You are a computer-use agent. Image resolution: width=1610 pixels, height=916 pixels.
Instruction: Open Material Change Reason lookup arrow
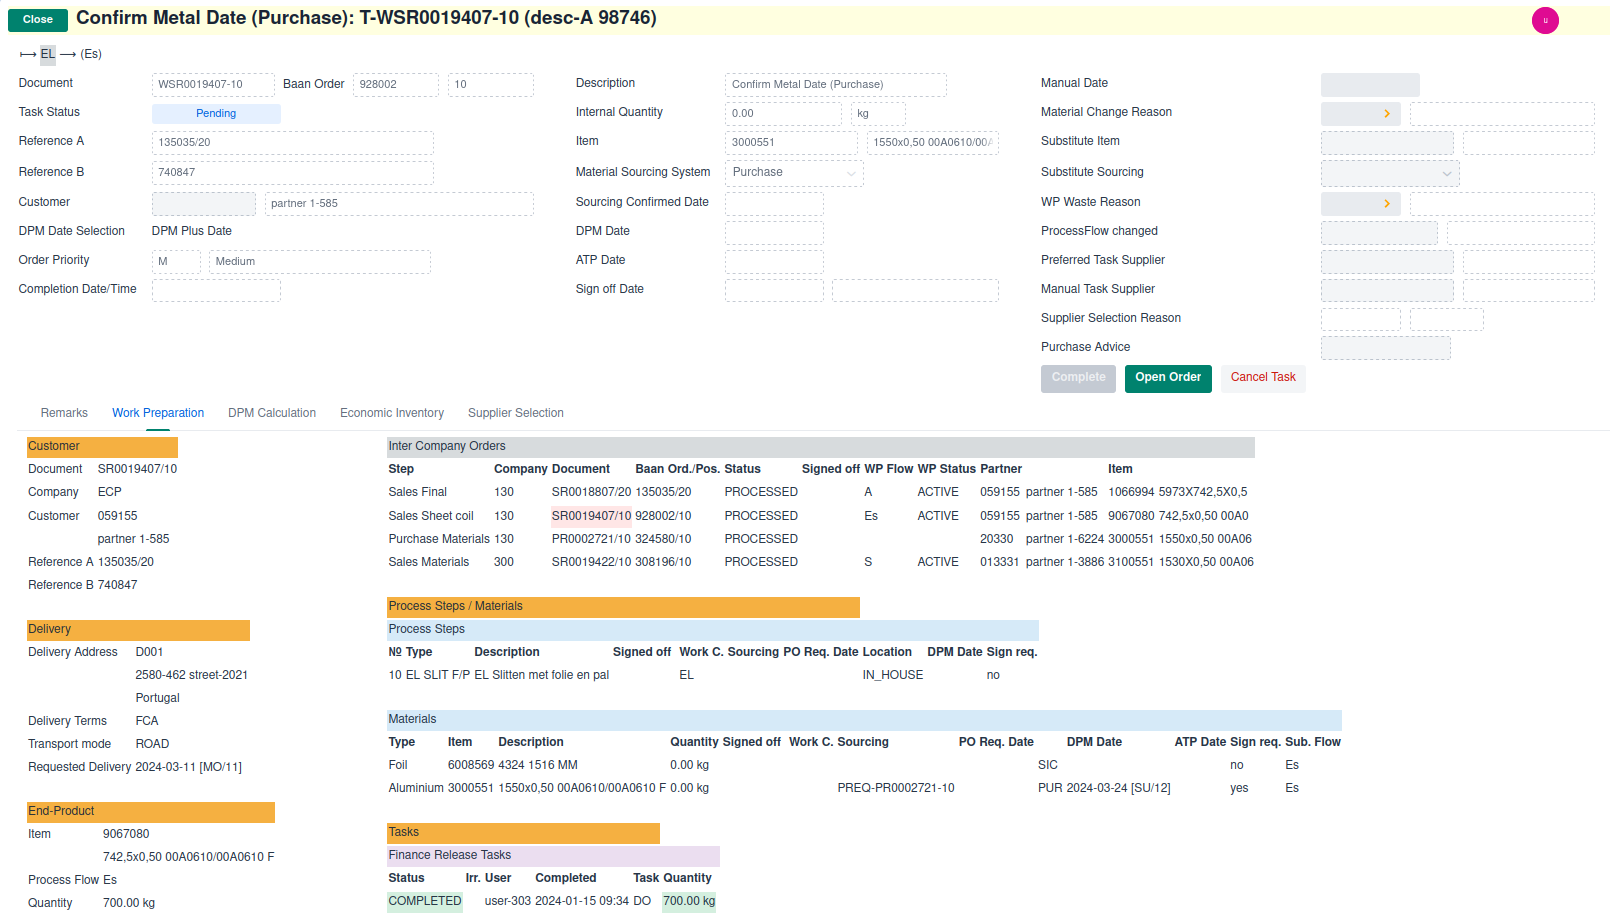1386,114
